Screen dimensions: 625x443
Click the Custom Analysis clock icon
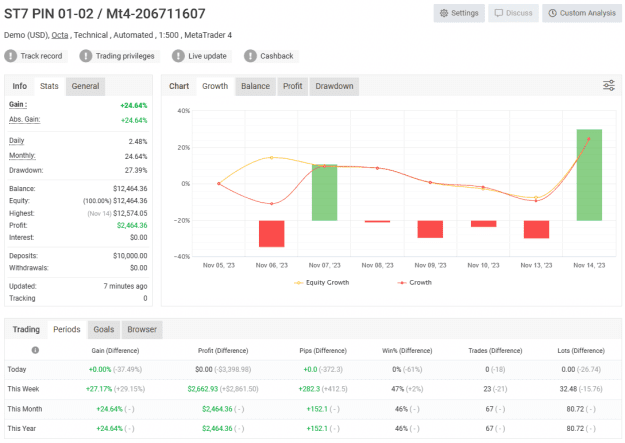tap(552, 13)
